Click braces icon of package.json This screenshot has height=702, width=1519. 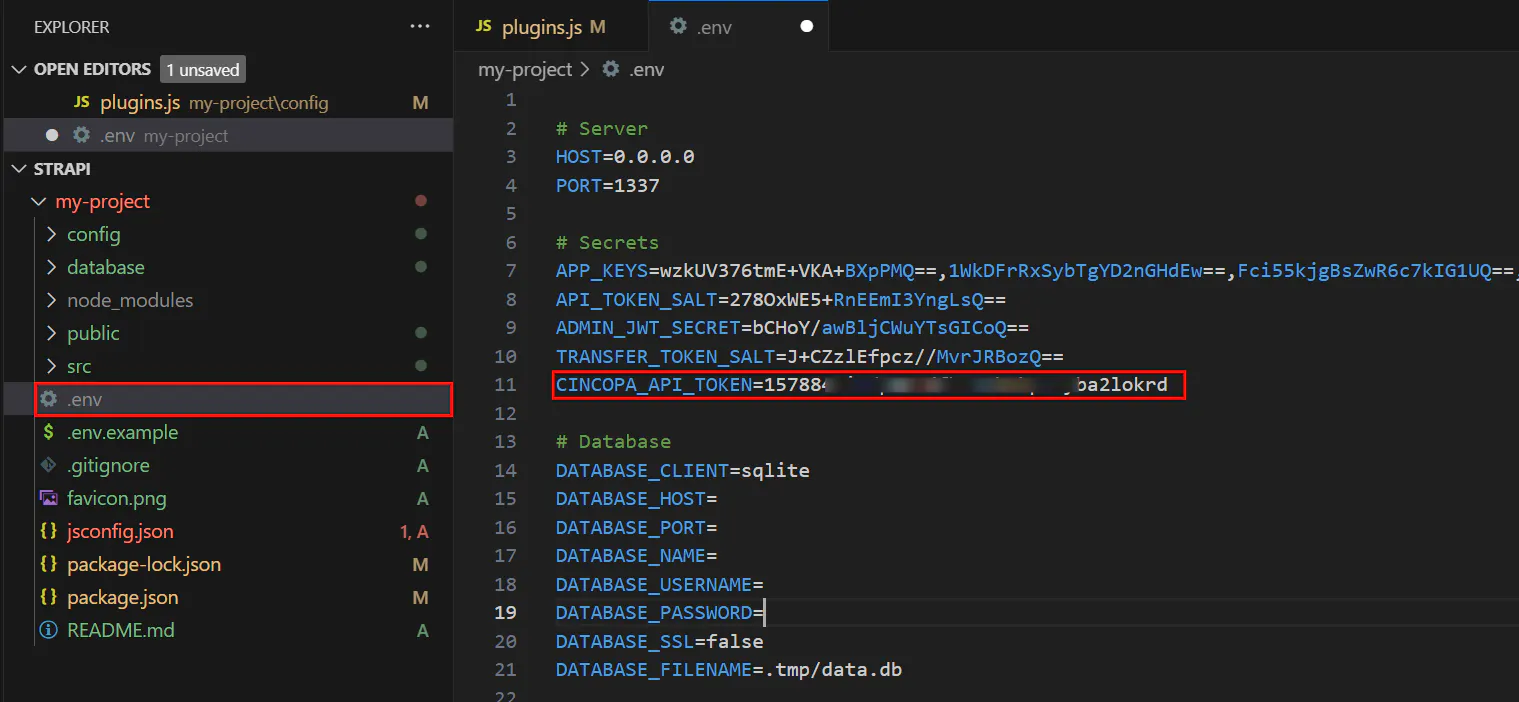click(x=48, y=597)
